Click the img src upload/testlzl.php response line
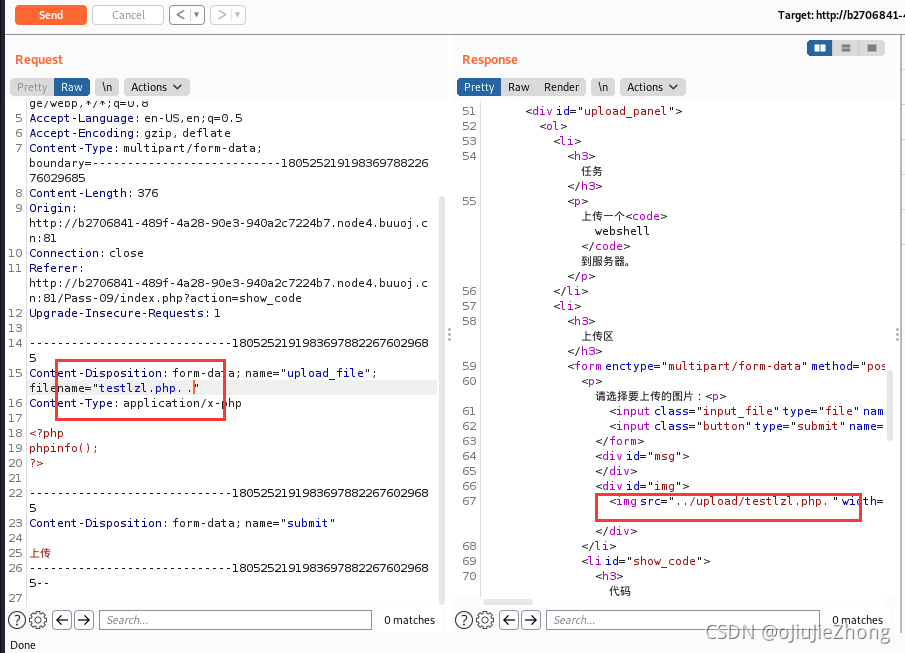Image resolution: width=905 pixels, height=653 pixels. 746,501
